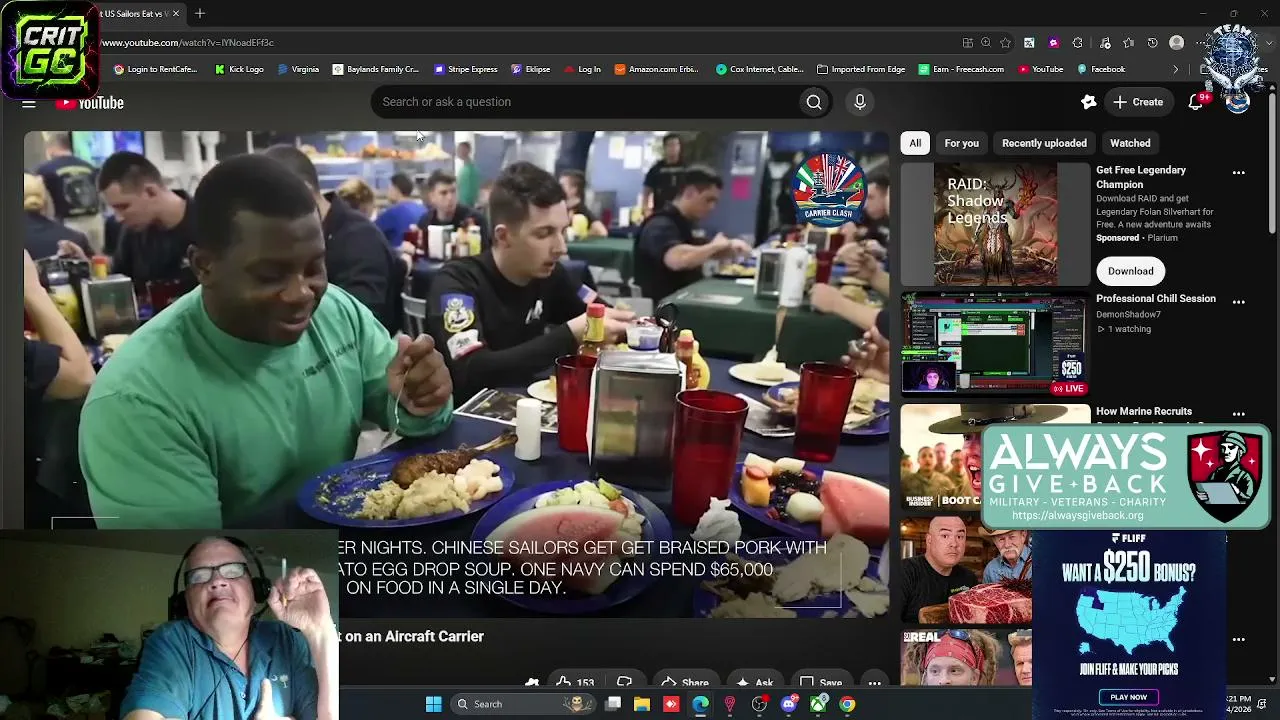Expand the bookmarks bar overflow chevron

(1176, 70)
